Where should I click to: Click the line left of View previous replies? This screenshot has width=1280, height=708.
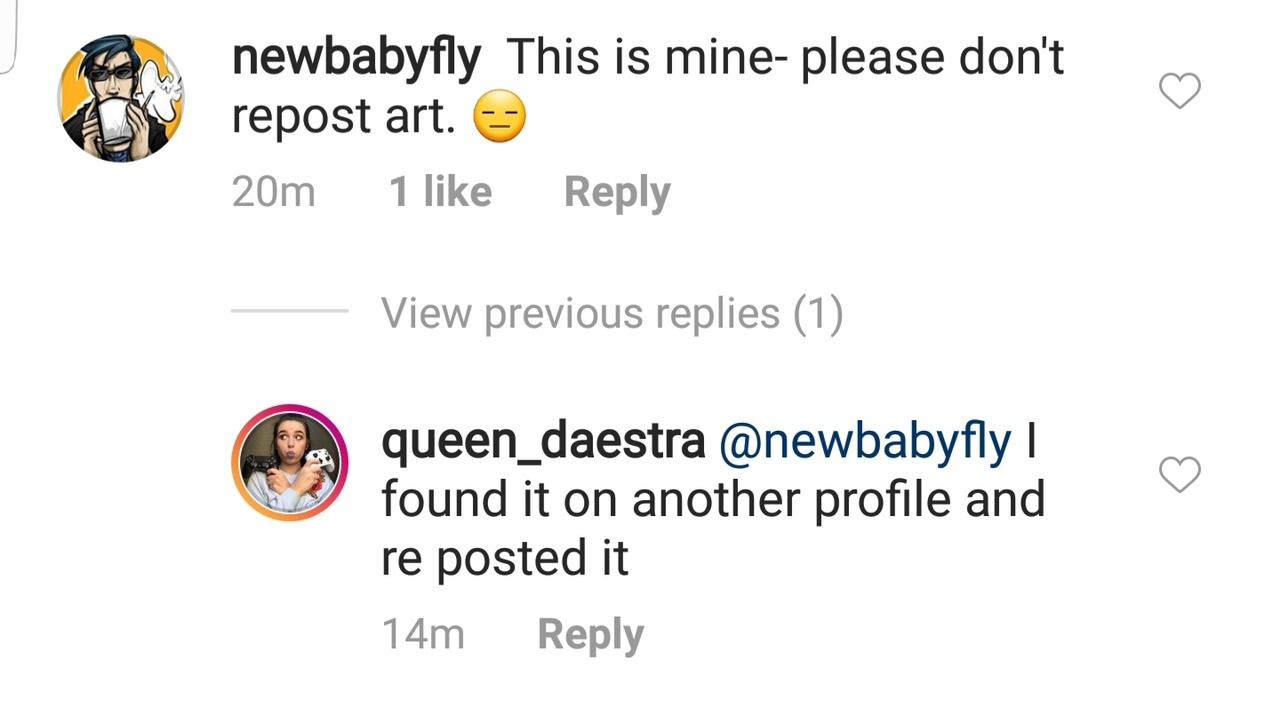[289, 311]
